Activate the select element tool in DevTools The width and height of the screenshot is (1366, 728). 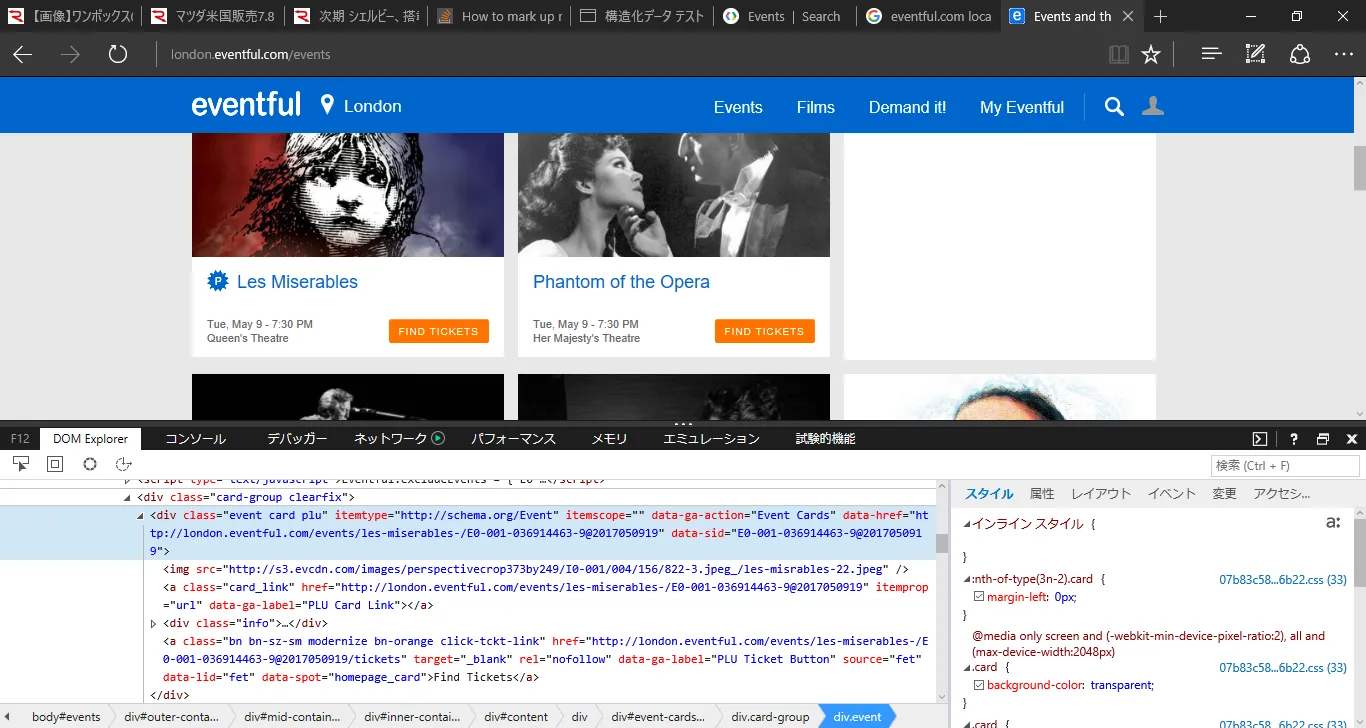[x=21, y=464]
